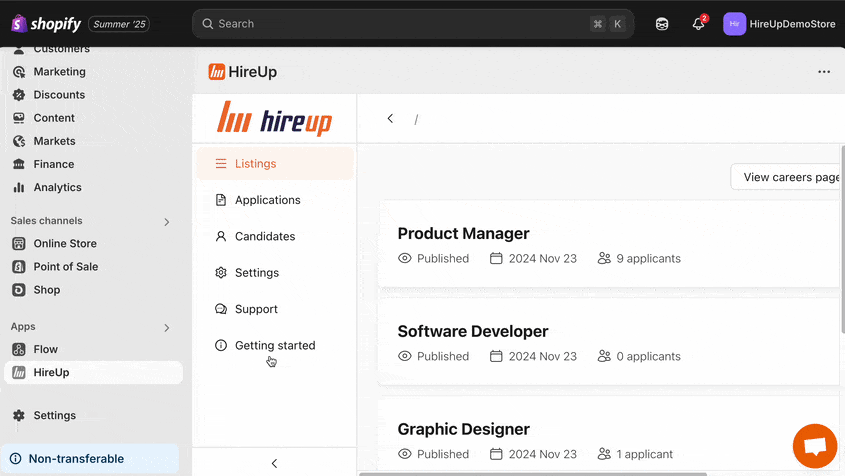Viewport: 845px width, 476px height.
Task: Select Applications in HireUp menu
Action: (267, 200)
